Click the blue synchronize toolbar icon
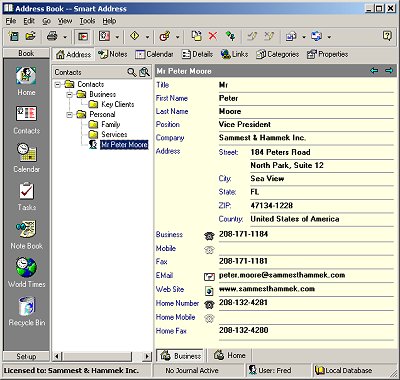Screen dimensions: 400x380 pyautogui.click(x=316, y=36)
